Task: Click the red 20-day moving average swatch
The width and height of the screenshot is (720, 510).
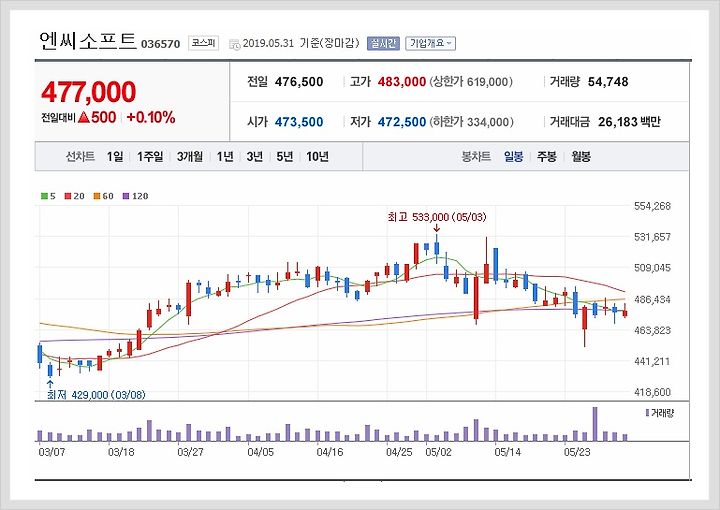Action: click(68, 196)
